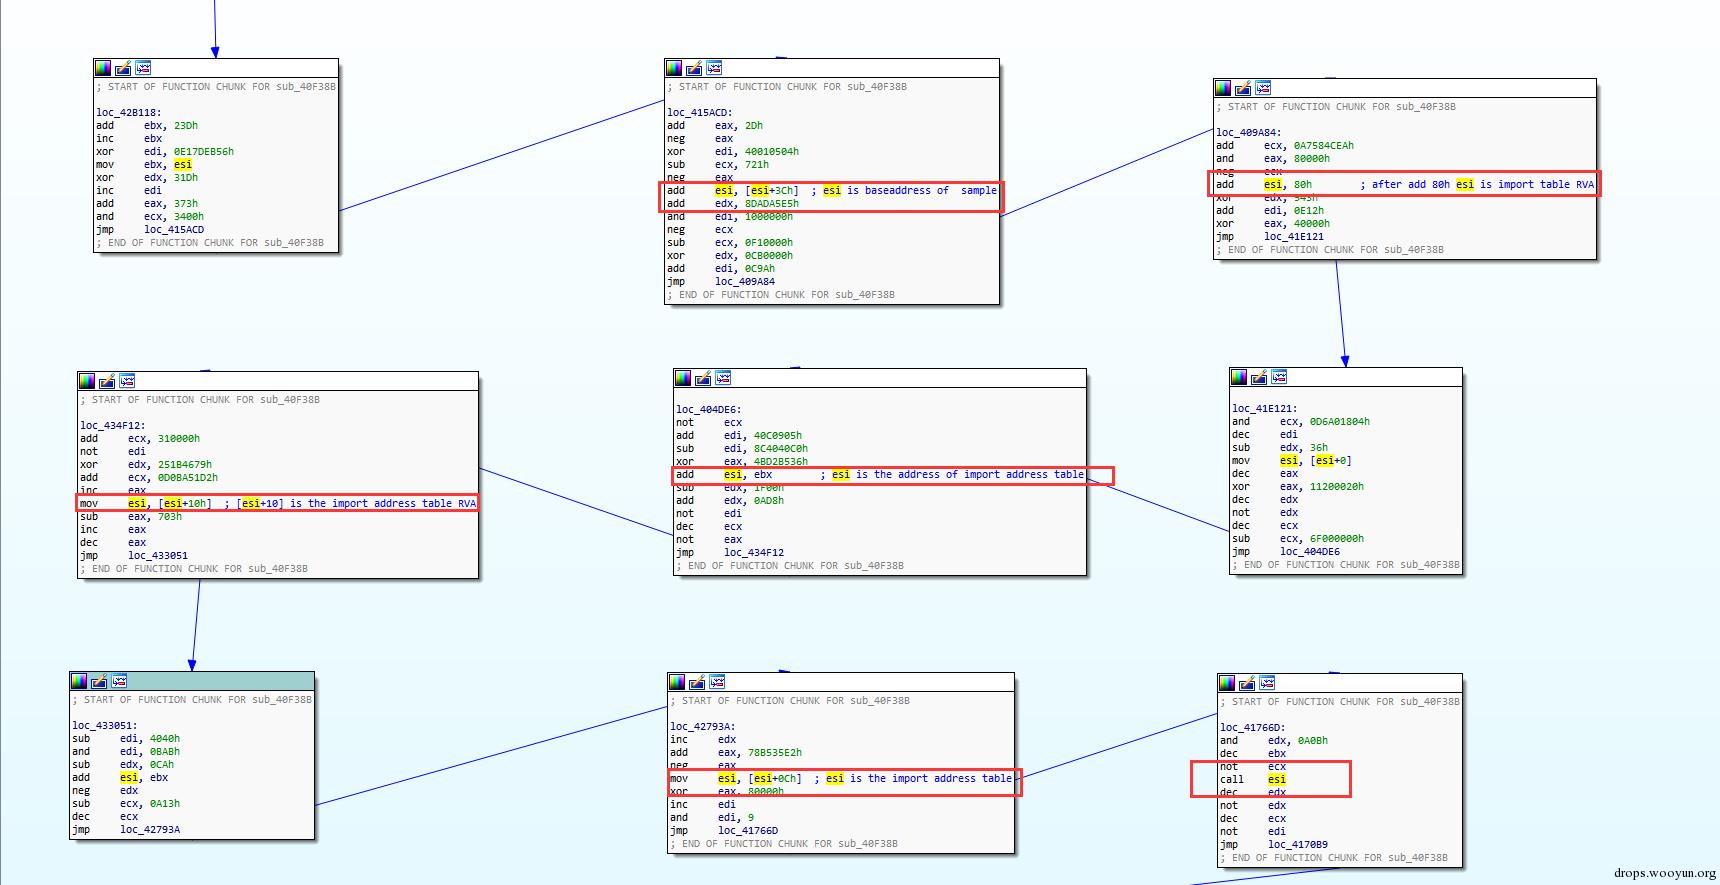This screenshot has height=885, width=1720.
Task: Select the 'mov esi, [esi+0]' instruction
Action: tap(1292, 460)
